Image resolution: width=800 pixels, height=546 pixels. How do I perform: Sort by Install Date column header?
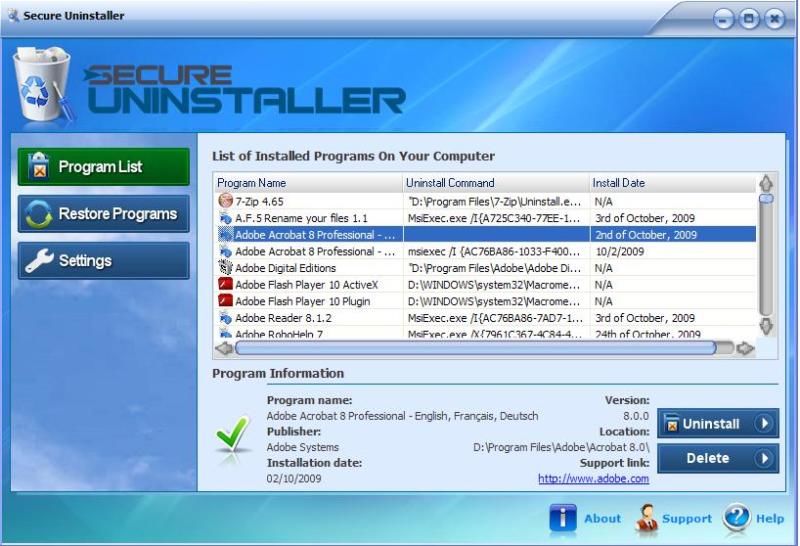coord(672,183)
